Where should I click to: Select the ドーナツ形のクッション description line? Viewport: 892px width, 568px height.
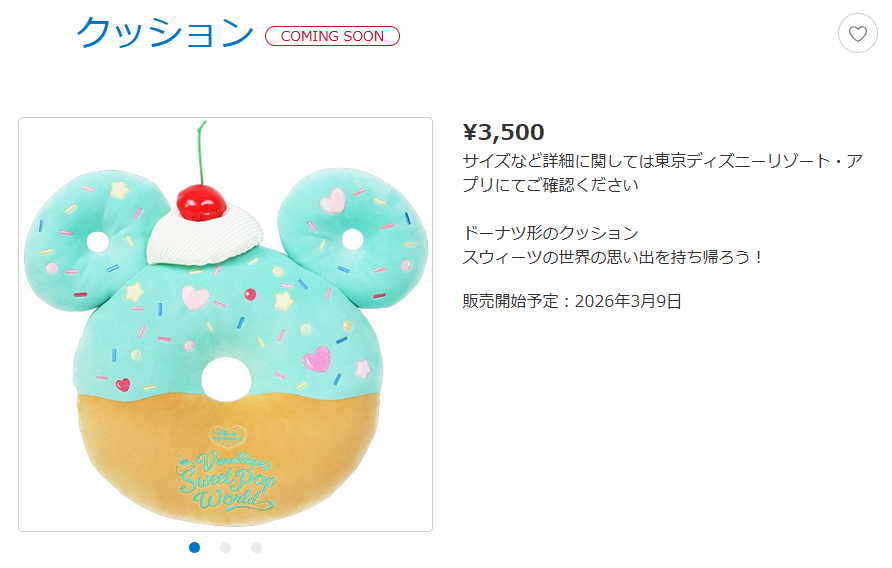551,233
